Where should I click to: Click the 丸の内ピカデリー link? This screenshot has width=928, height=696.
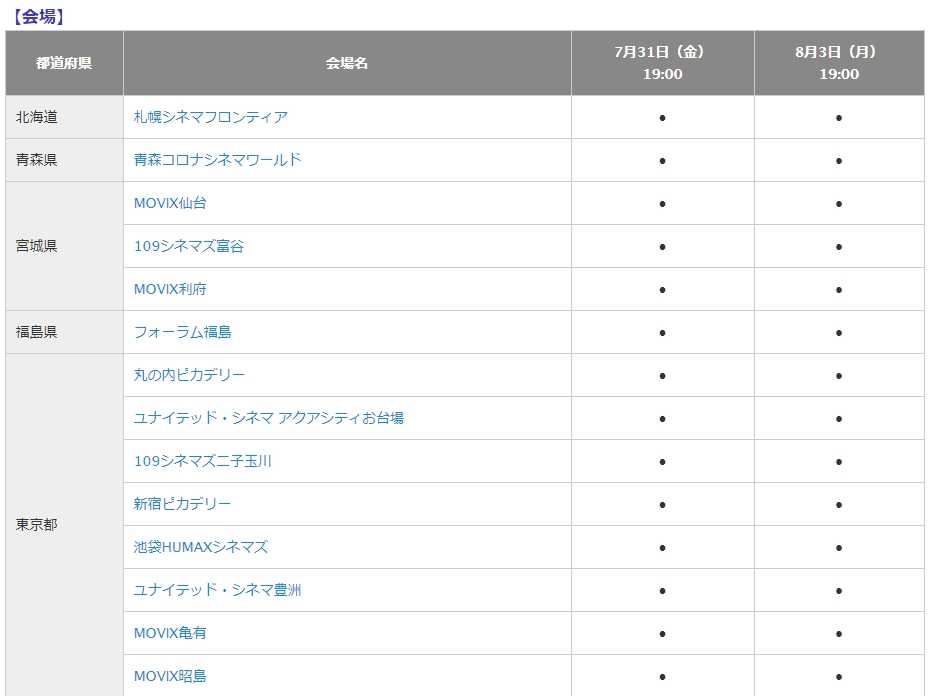tap(189, 375)
